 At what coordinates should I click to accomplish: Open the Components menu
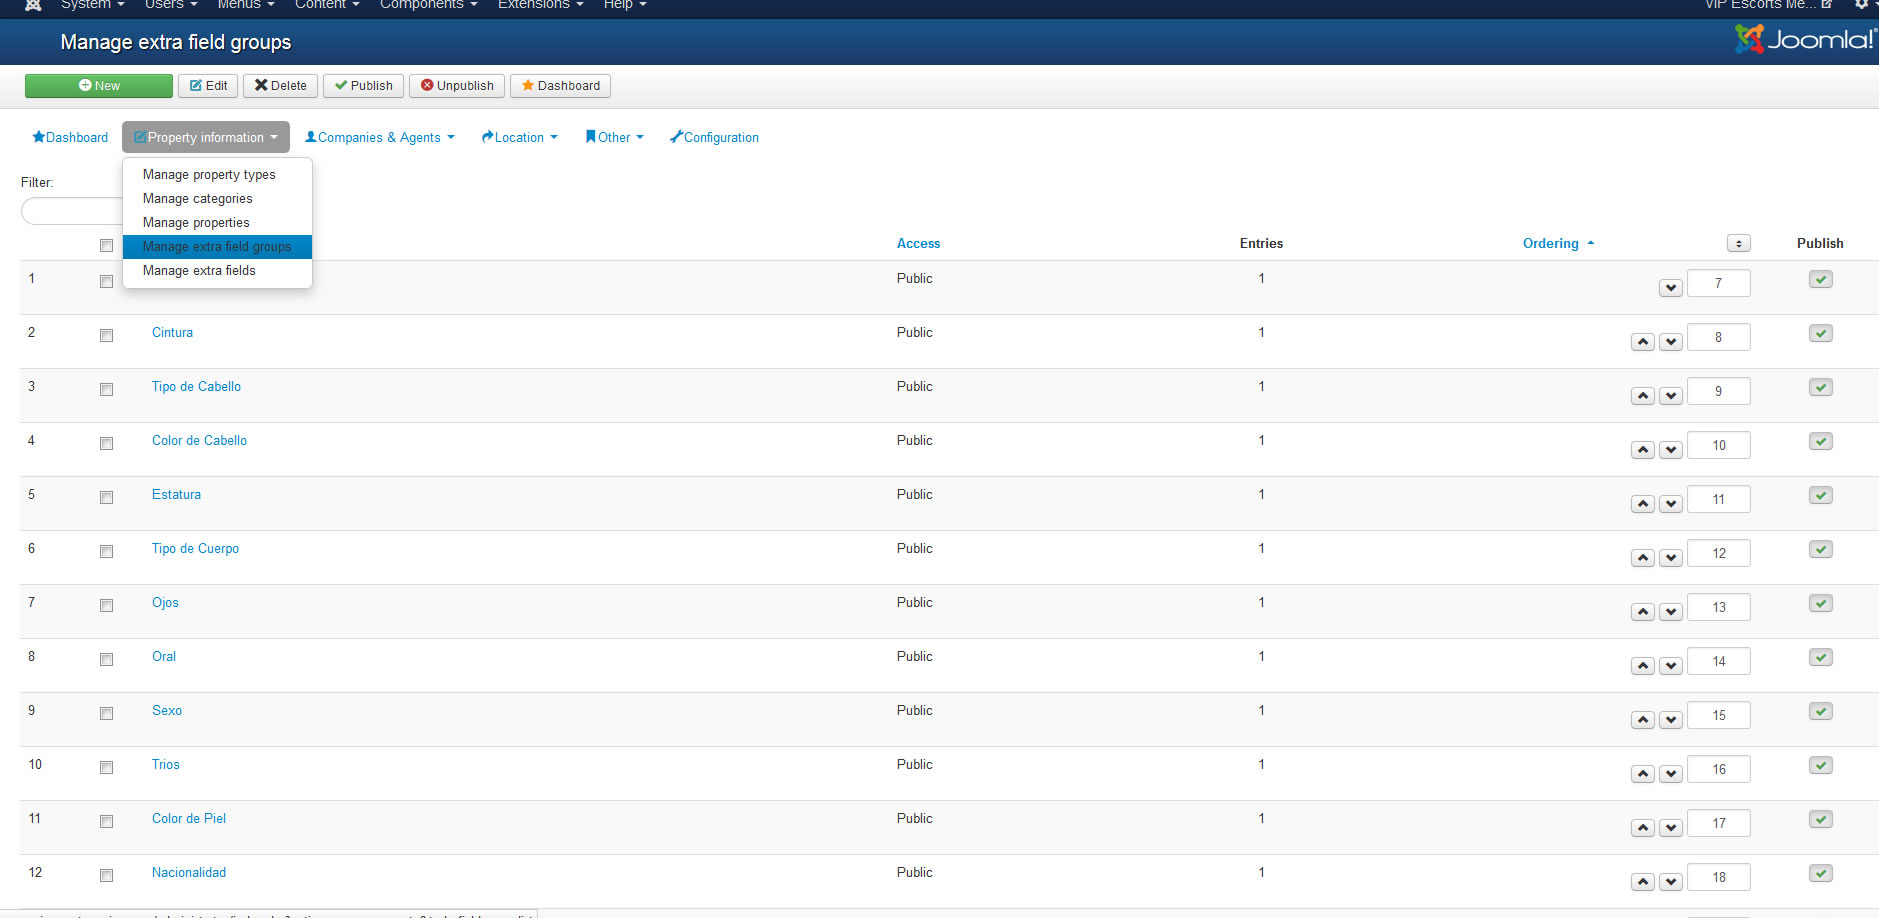pos(429,5)
